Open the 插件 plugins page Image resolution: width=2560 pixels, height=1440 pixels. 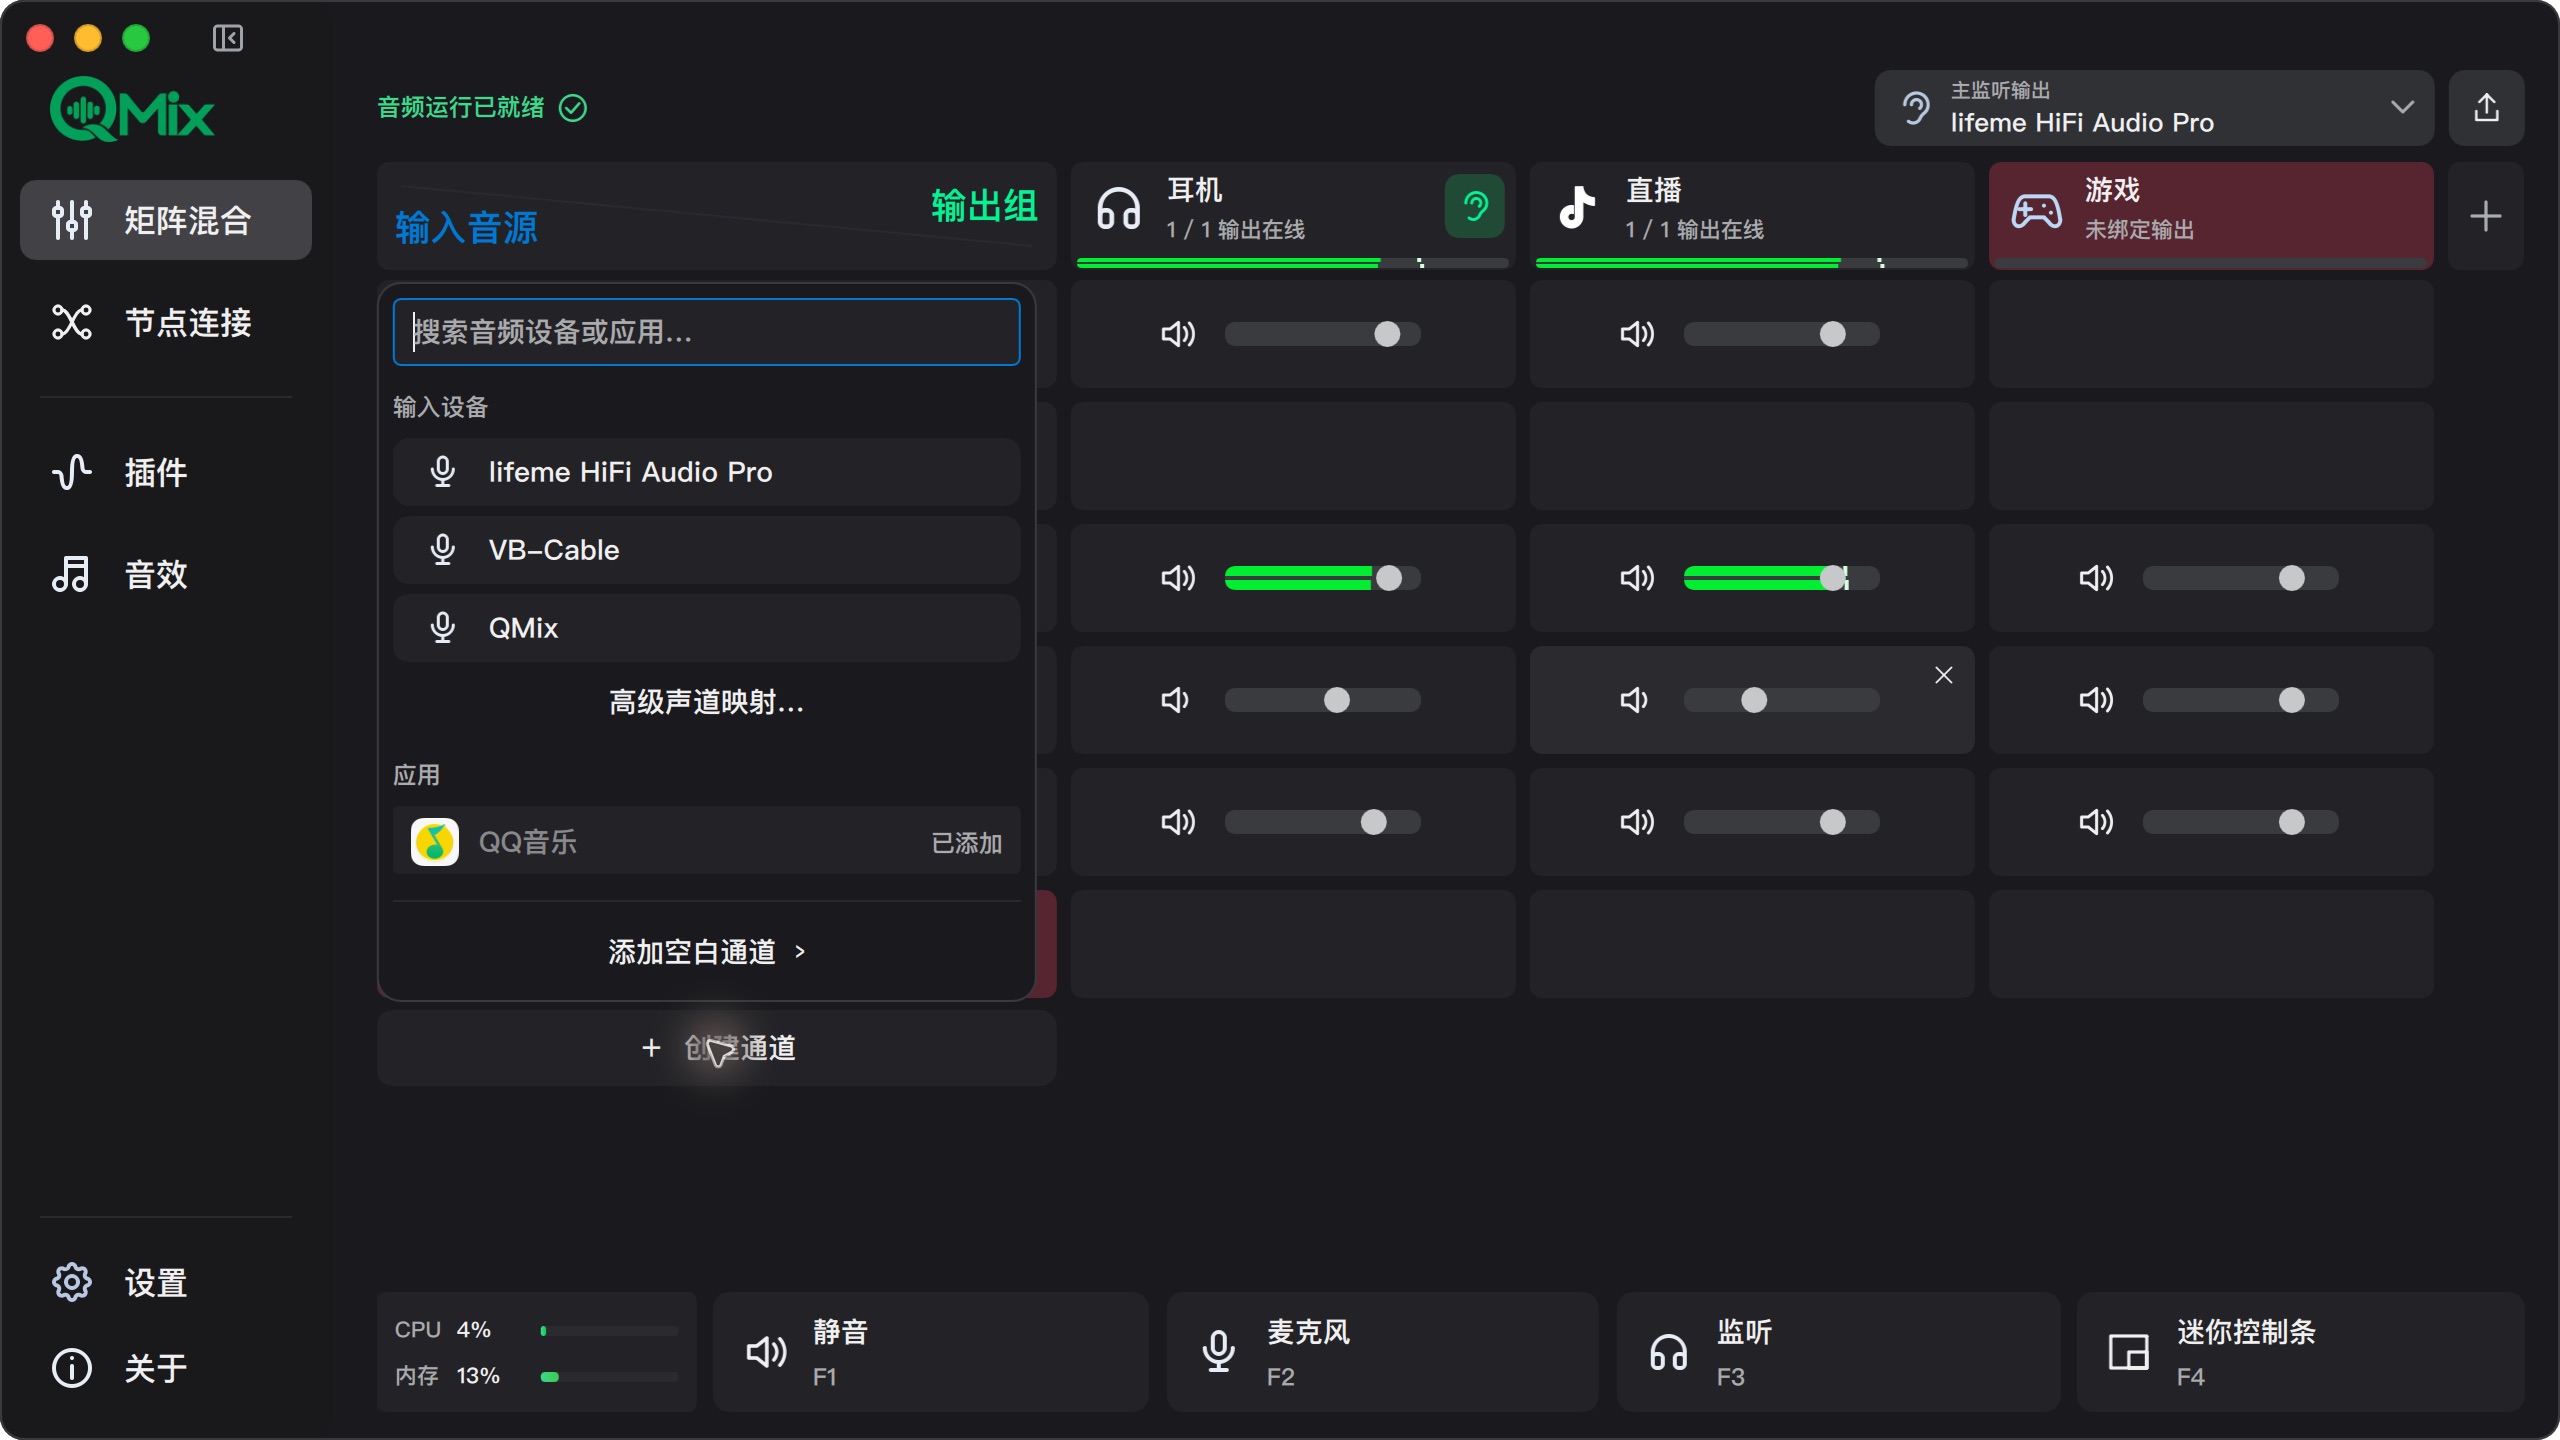(166, 472)
